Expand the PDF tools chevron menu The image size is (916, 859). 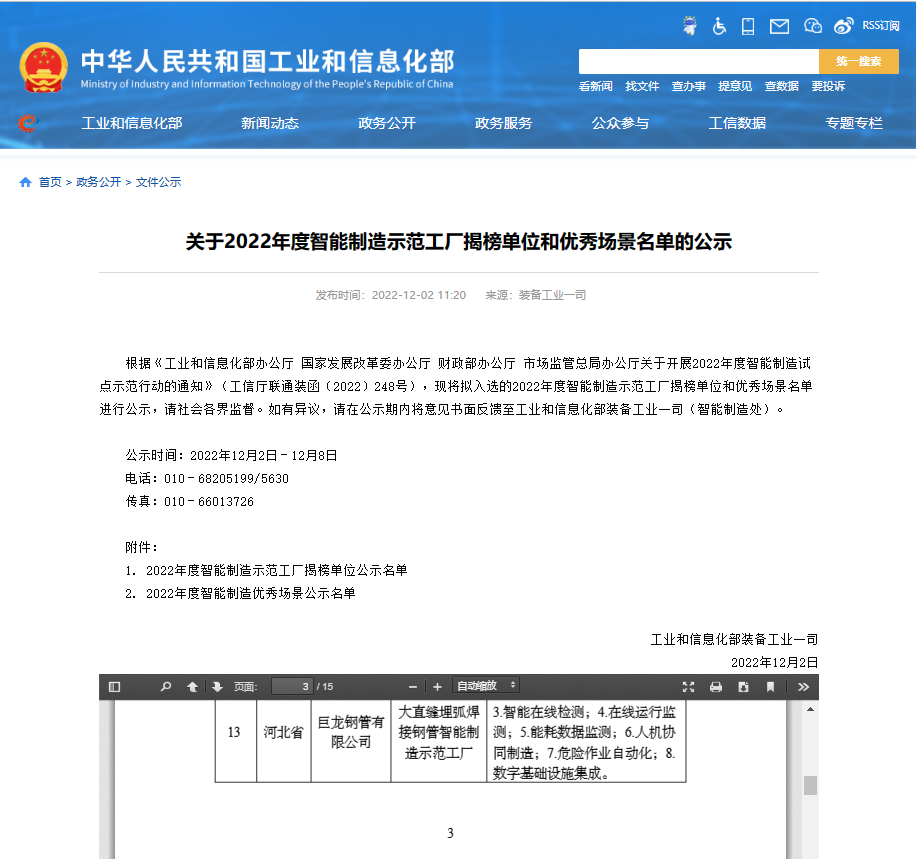[x=804, y=687]
